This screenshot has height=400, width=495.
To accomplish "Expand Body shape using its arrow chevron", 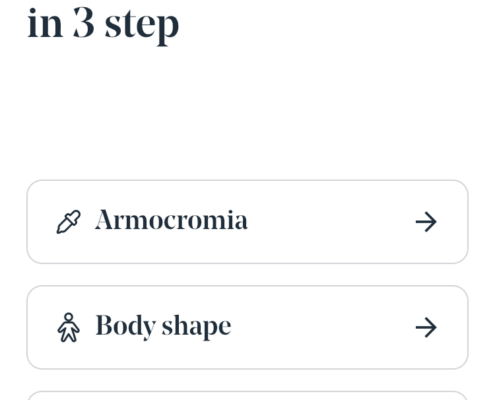I will (426, 327).
